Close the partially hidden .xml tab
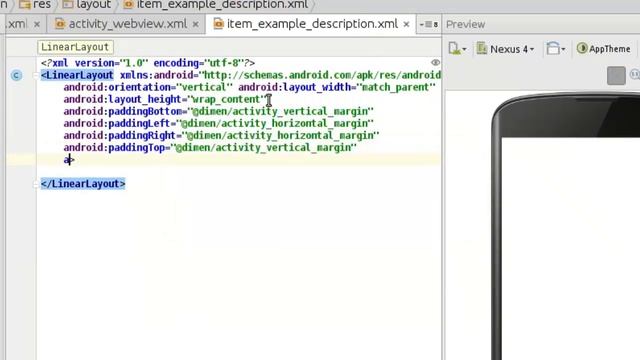This screenshot has width=640, height=360. (37, 24)
